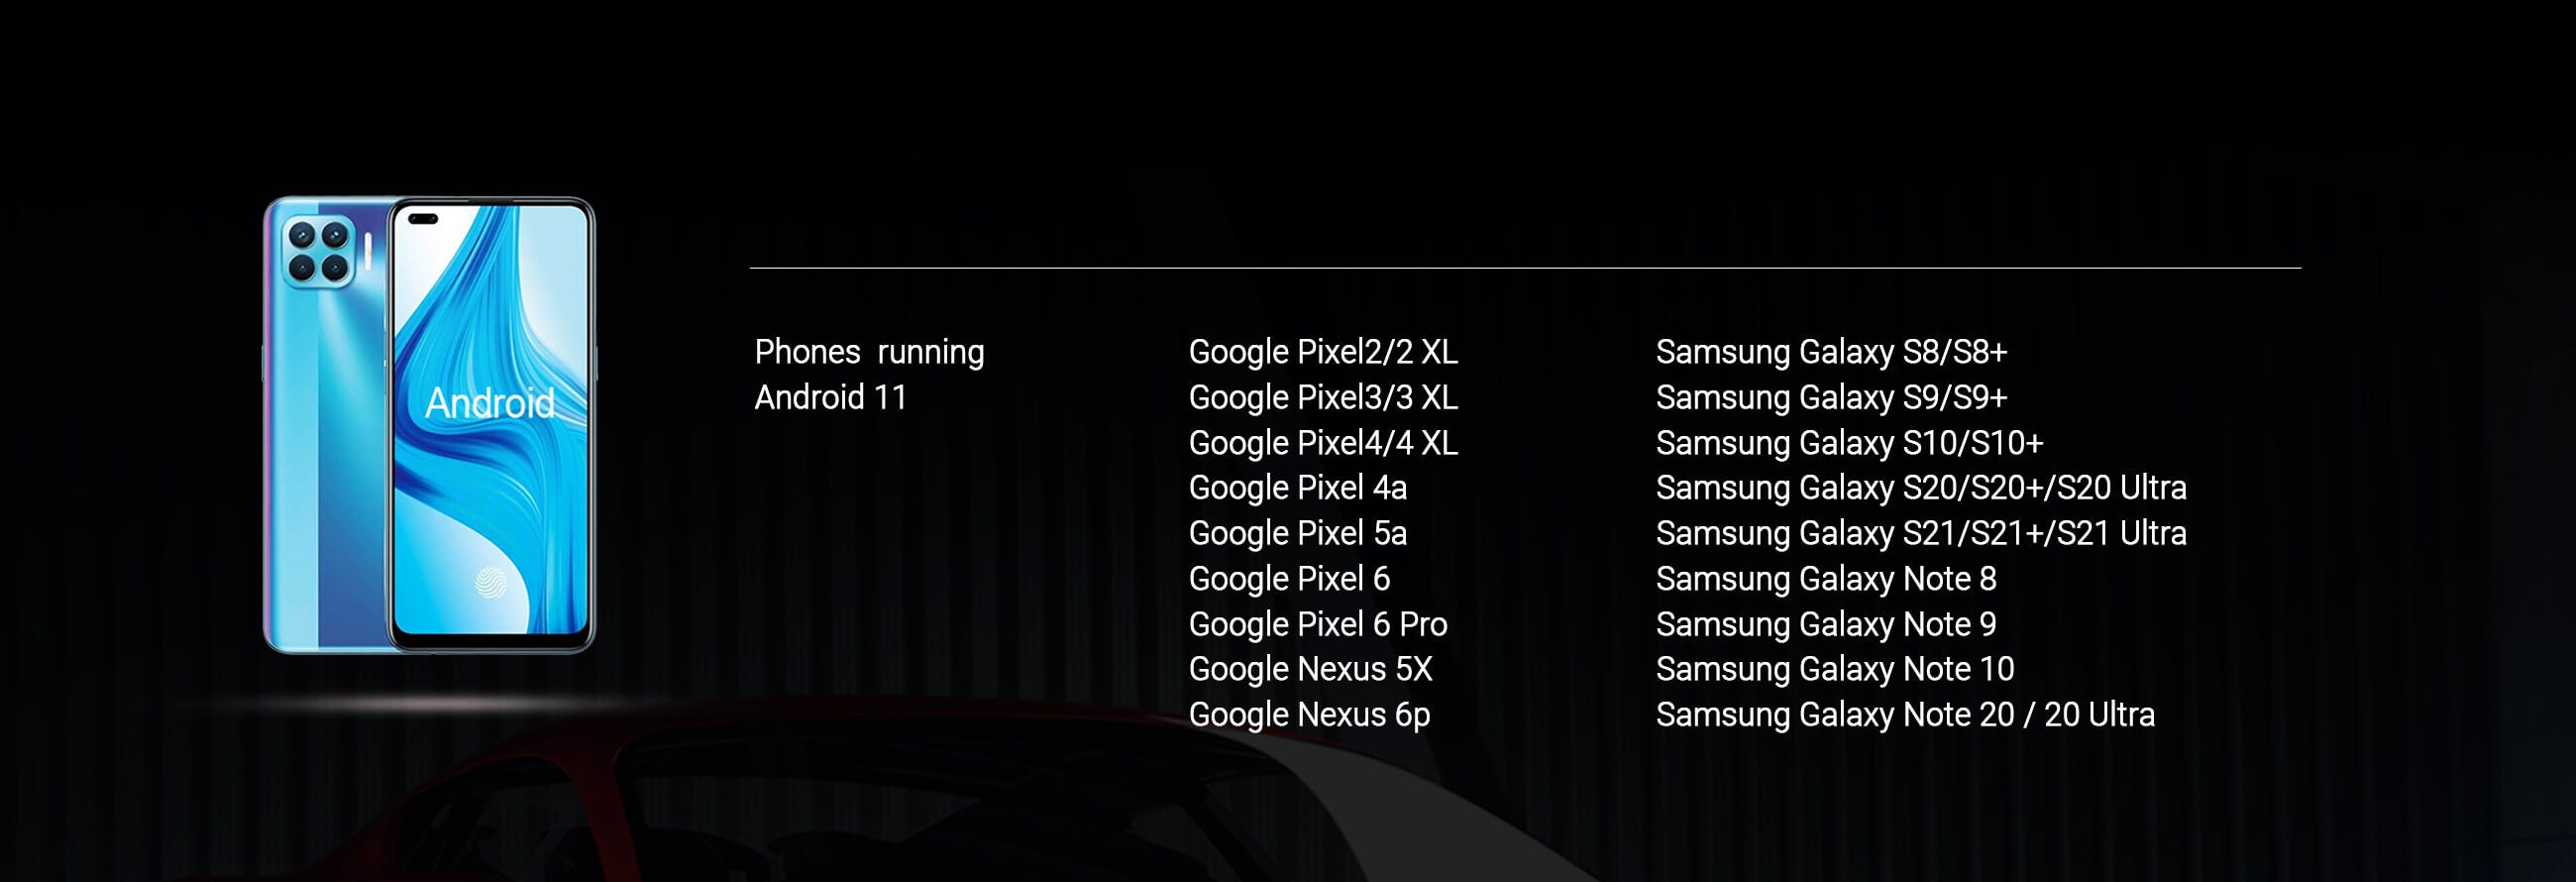Select Google Pixel4/4 XL entry

coord(1322,443)
